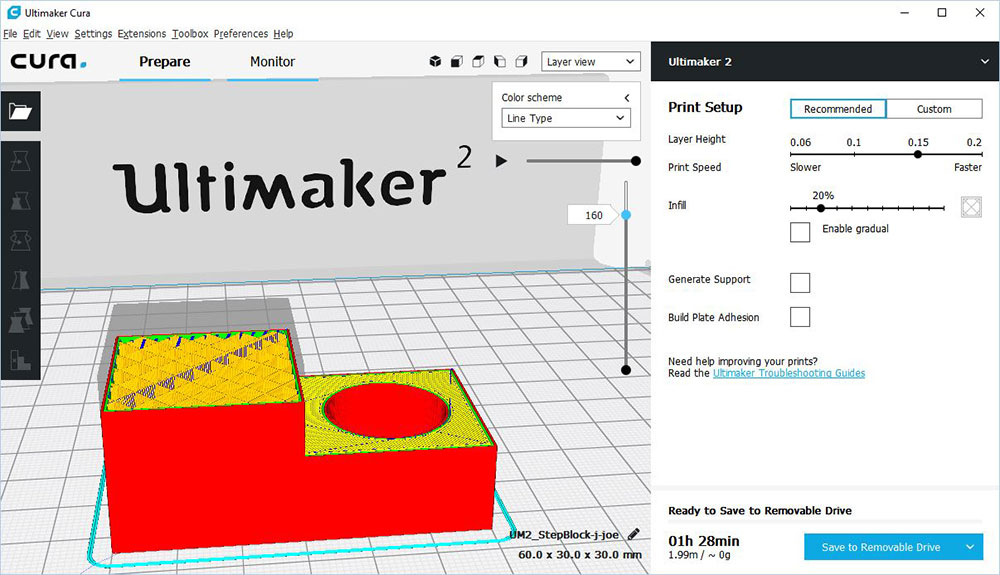Switch camera to front view cube icon
The height and width of the screenshot is (575, 1000).
tap(457, 62)
